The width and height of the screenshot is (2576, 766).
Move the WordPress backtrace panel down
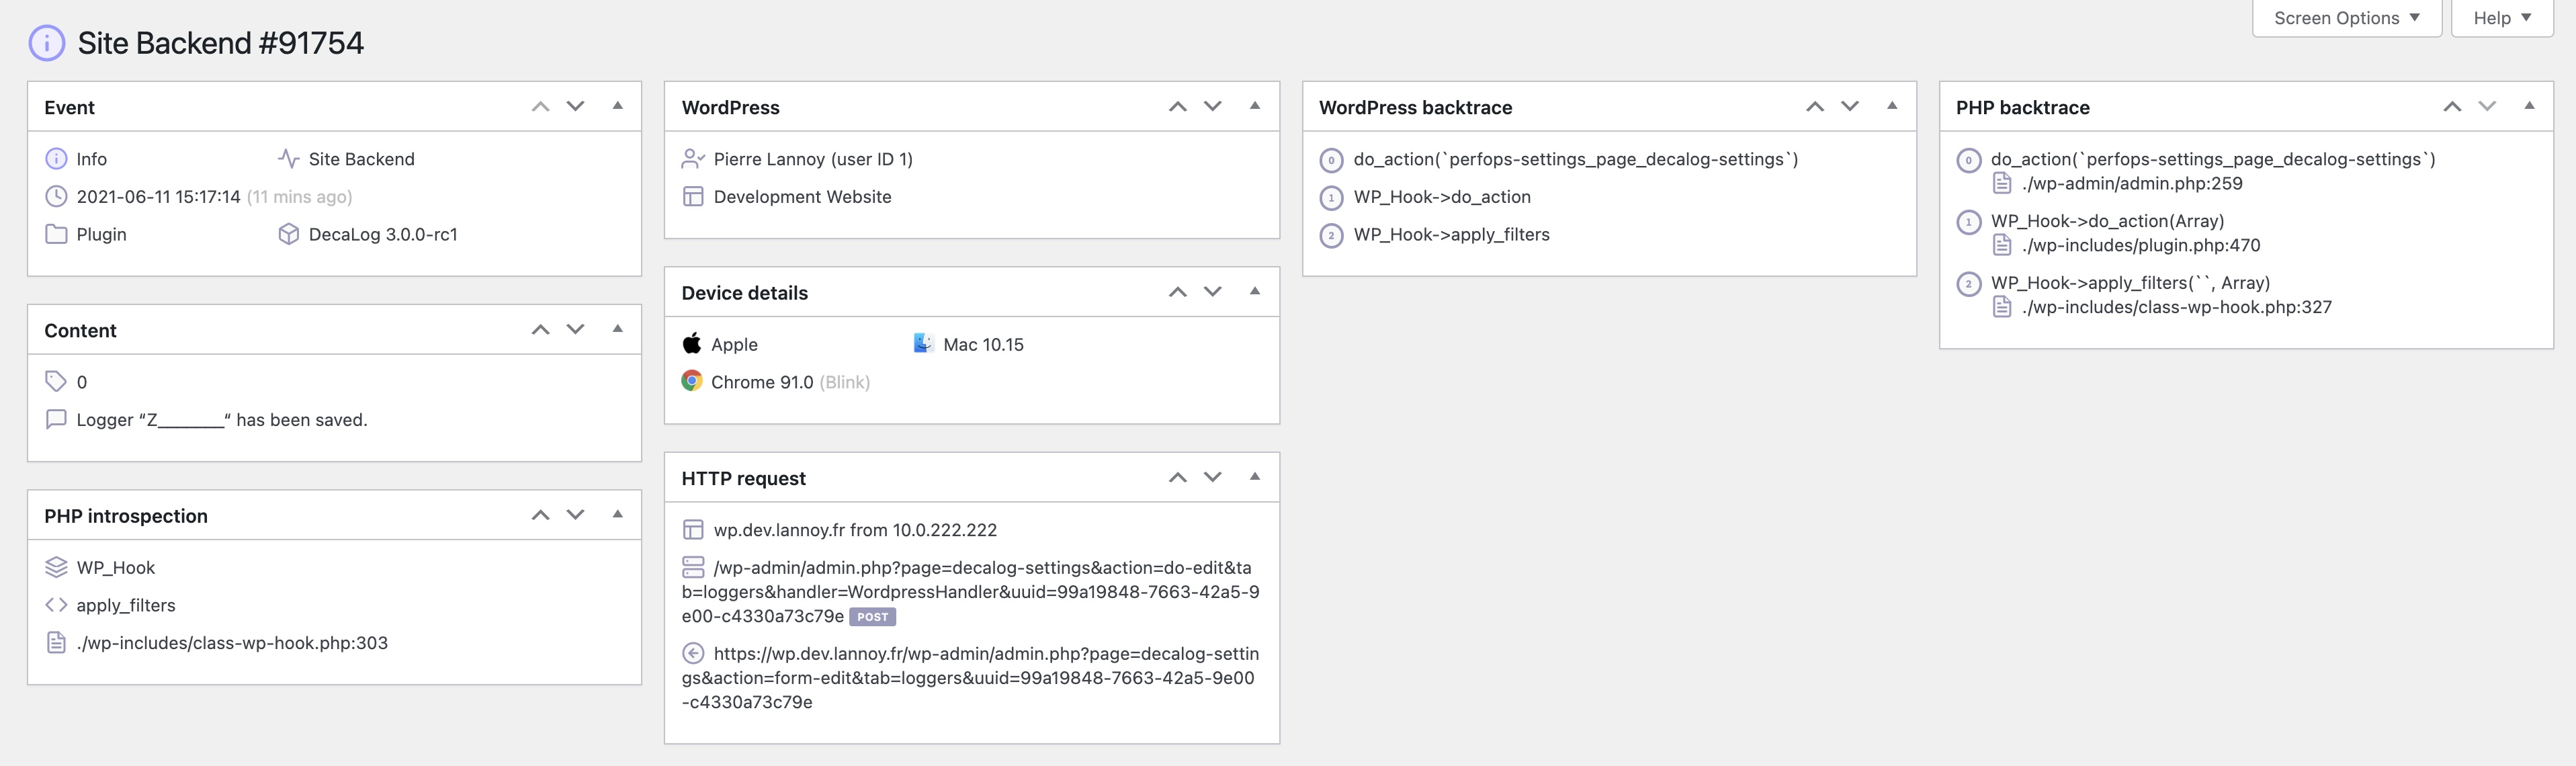(x=1850, y=106)
